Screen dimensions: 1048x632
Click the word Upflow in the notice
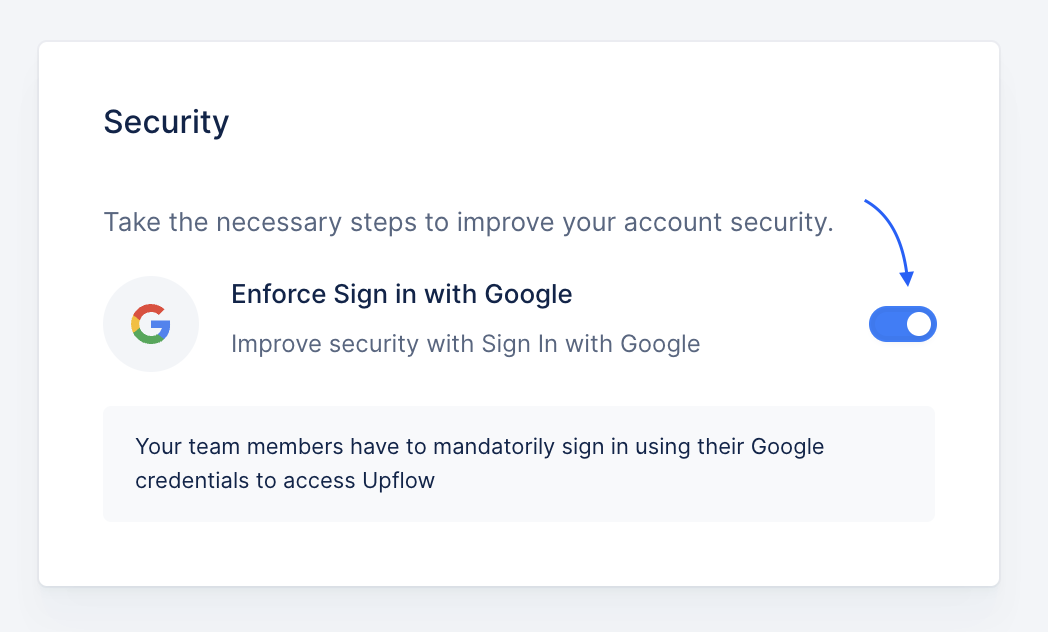398,481
